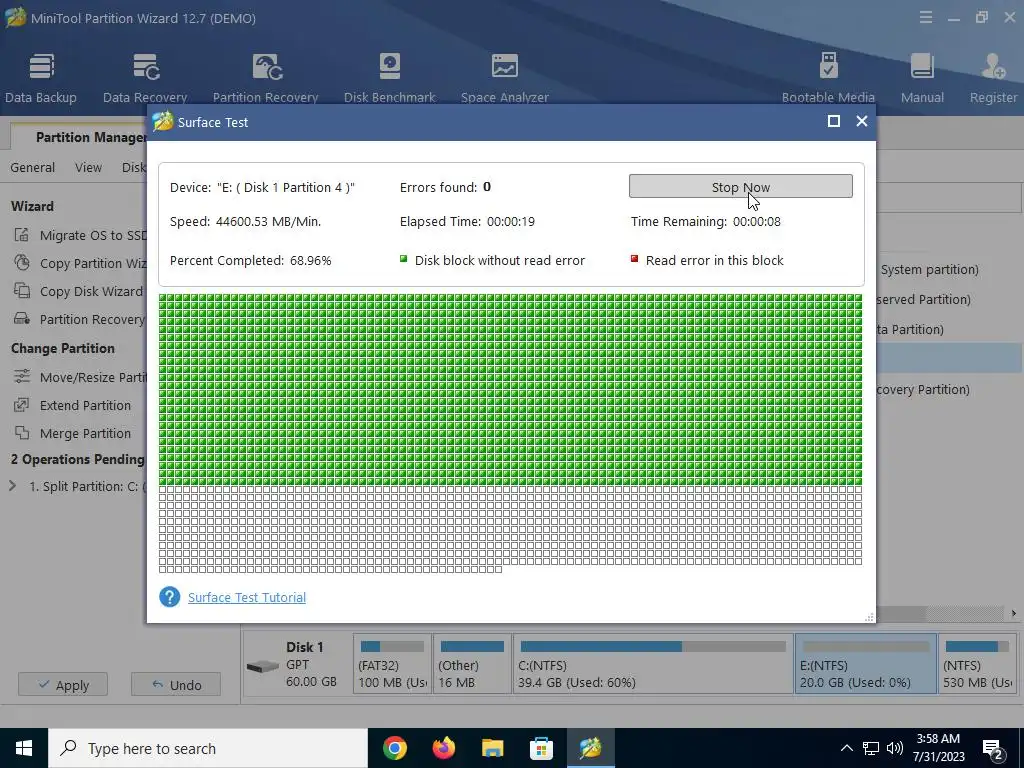Show hidden system tray icons
This screenshot has height=768, width=1024.
pos(846,748)
